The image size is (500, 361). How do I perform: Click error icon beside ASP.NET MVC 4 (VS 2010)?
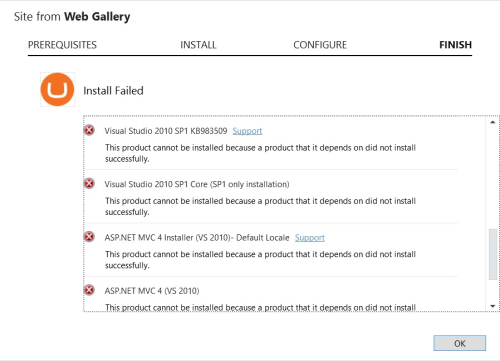(89, 290)
